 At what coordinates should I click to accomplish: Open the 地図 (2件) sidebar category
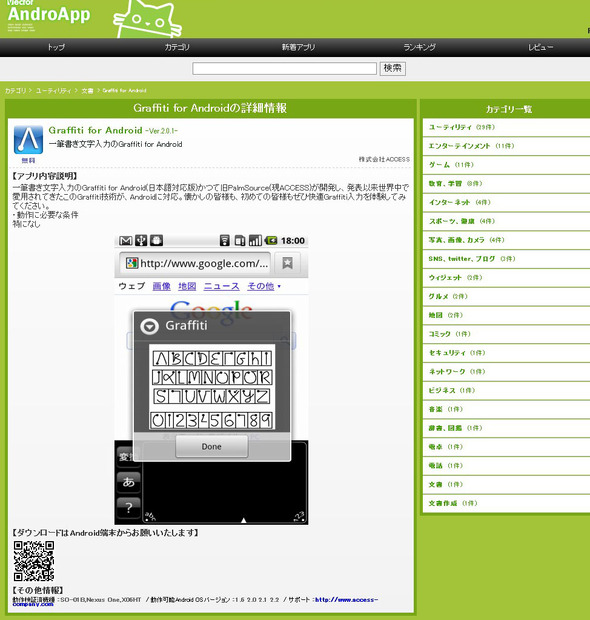tap(506, 315)
